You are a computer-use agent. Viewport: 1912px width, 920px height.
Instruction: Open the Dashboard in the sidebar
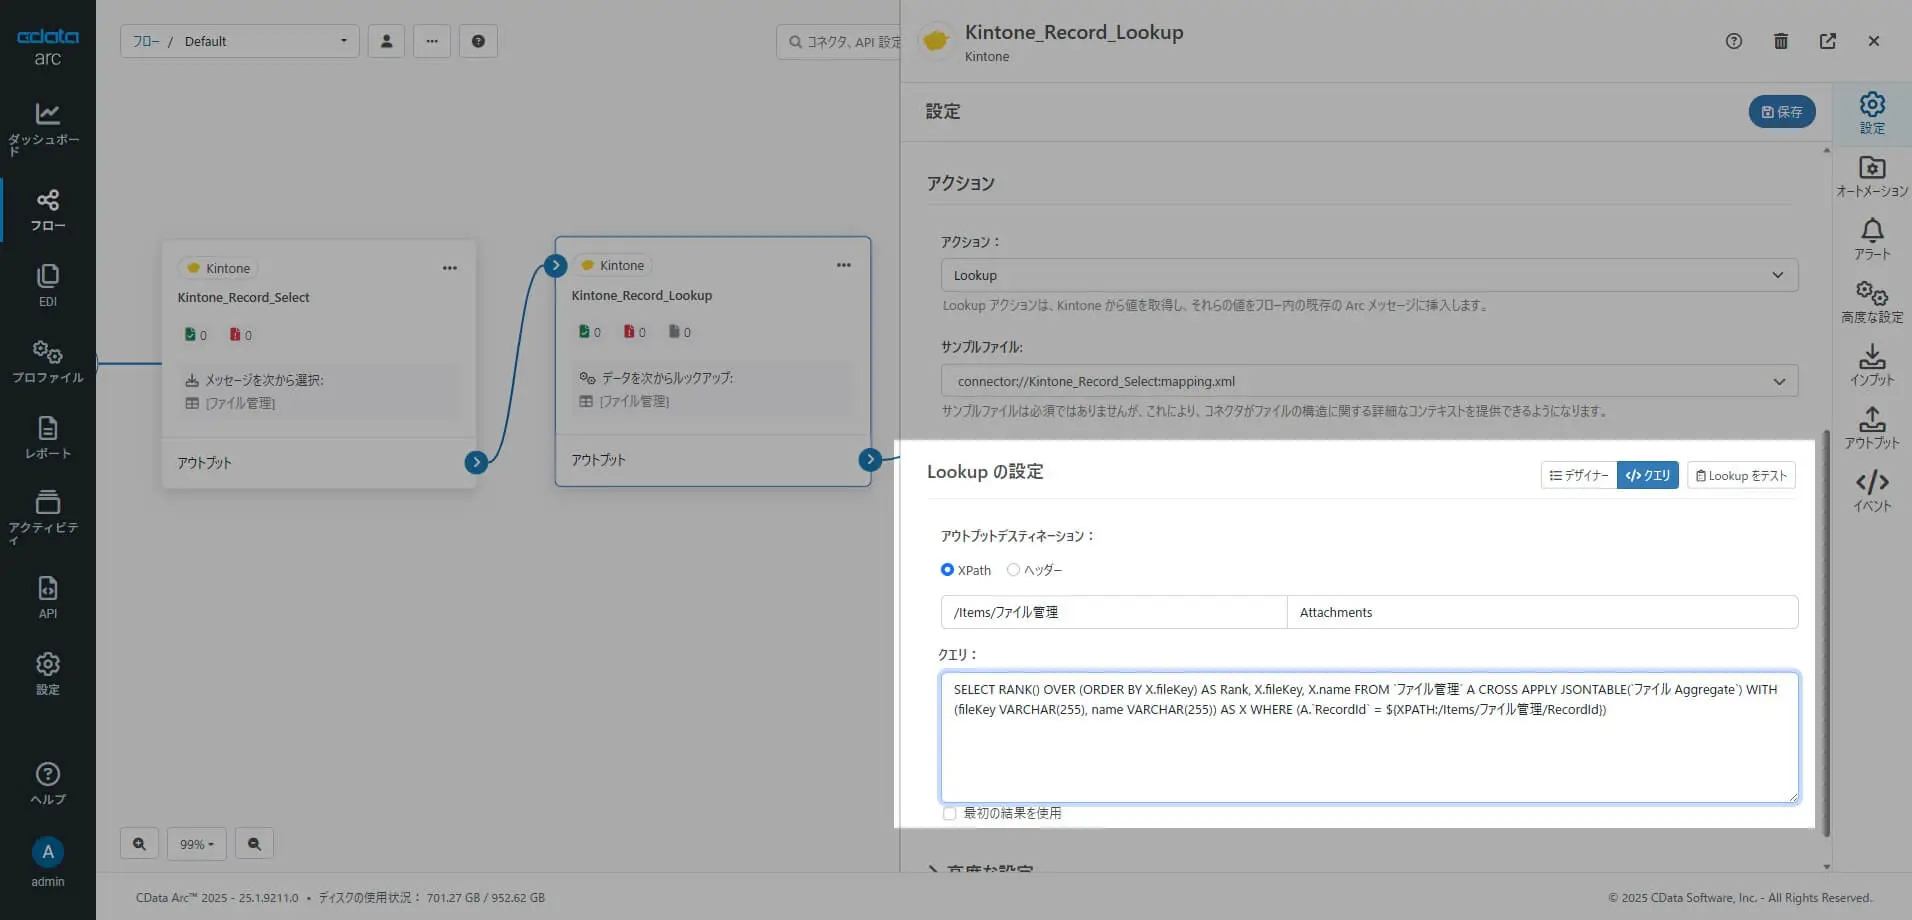pyautogui.click(x=47, y=129)
